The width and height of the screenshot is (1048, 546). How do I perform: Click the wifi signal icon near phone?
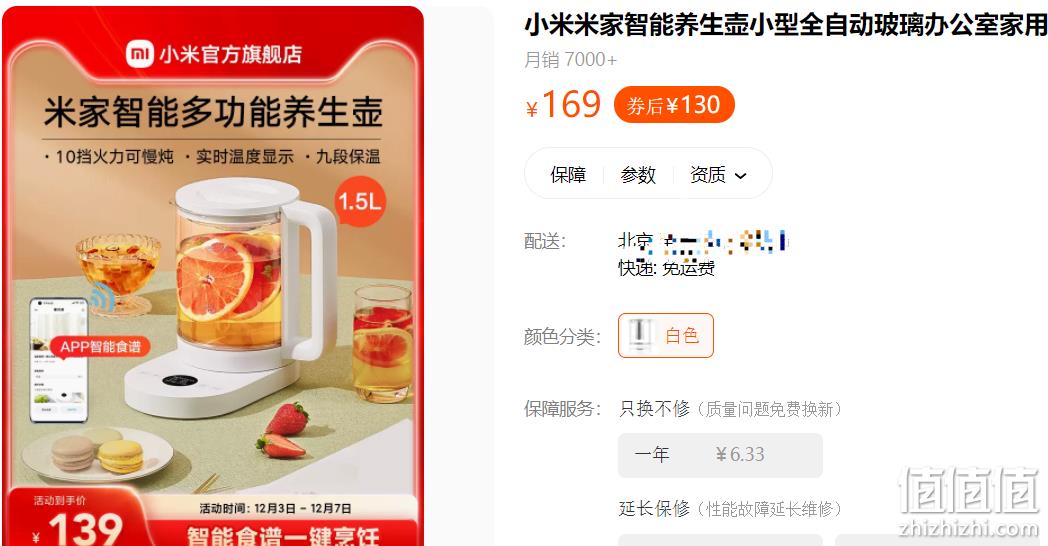(102, 296)
